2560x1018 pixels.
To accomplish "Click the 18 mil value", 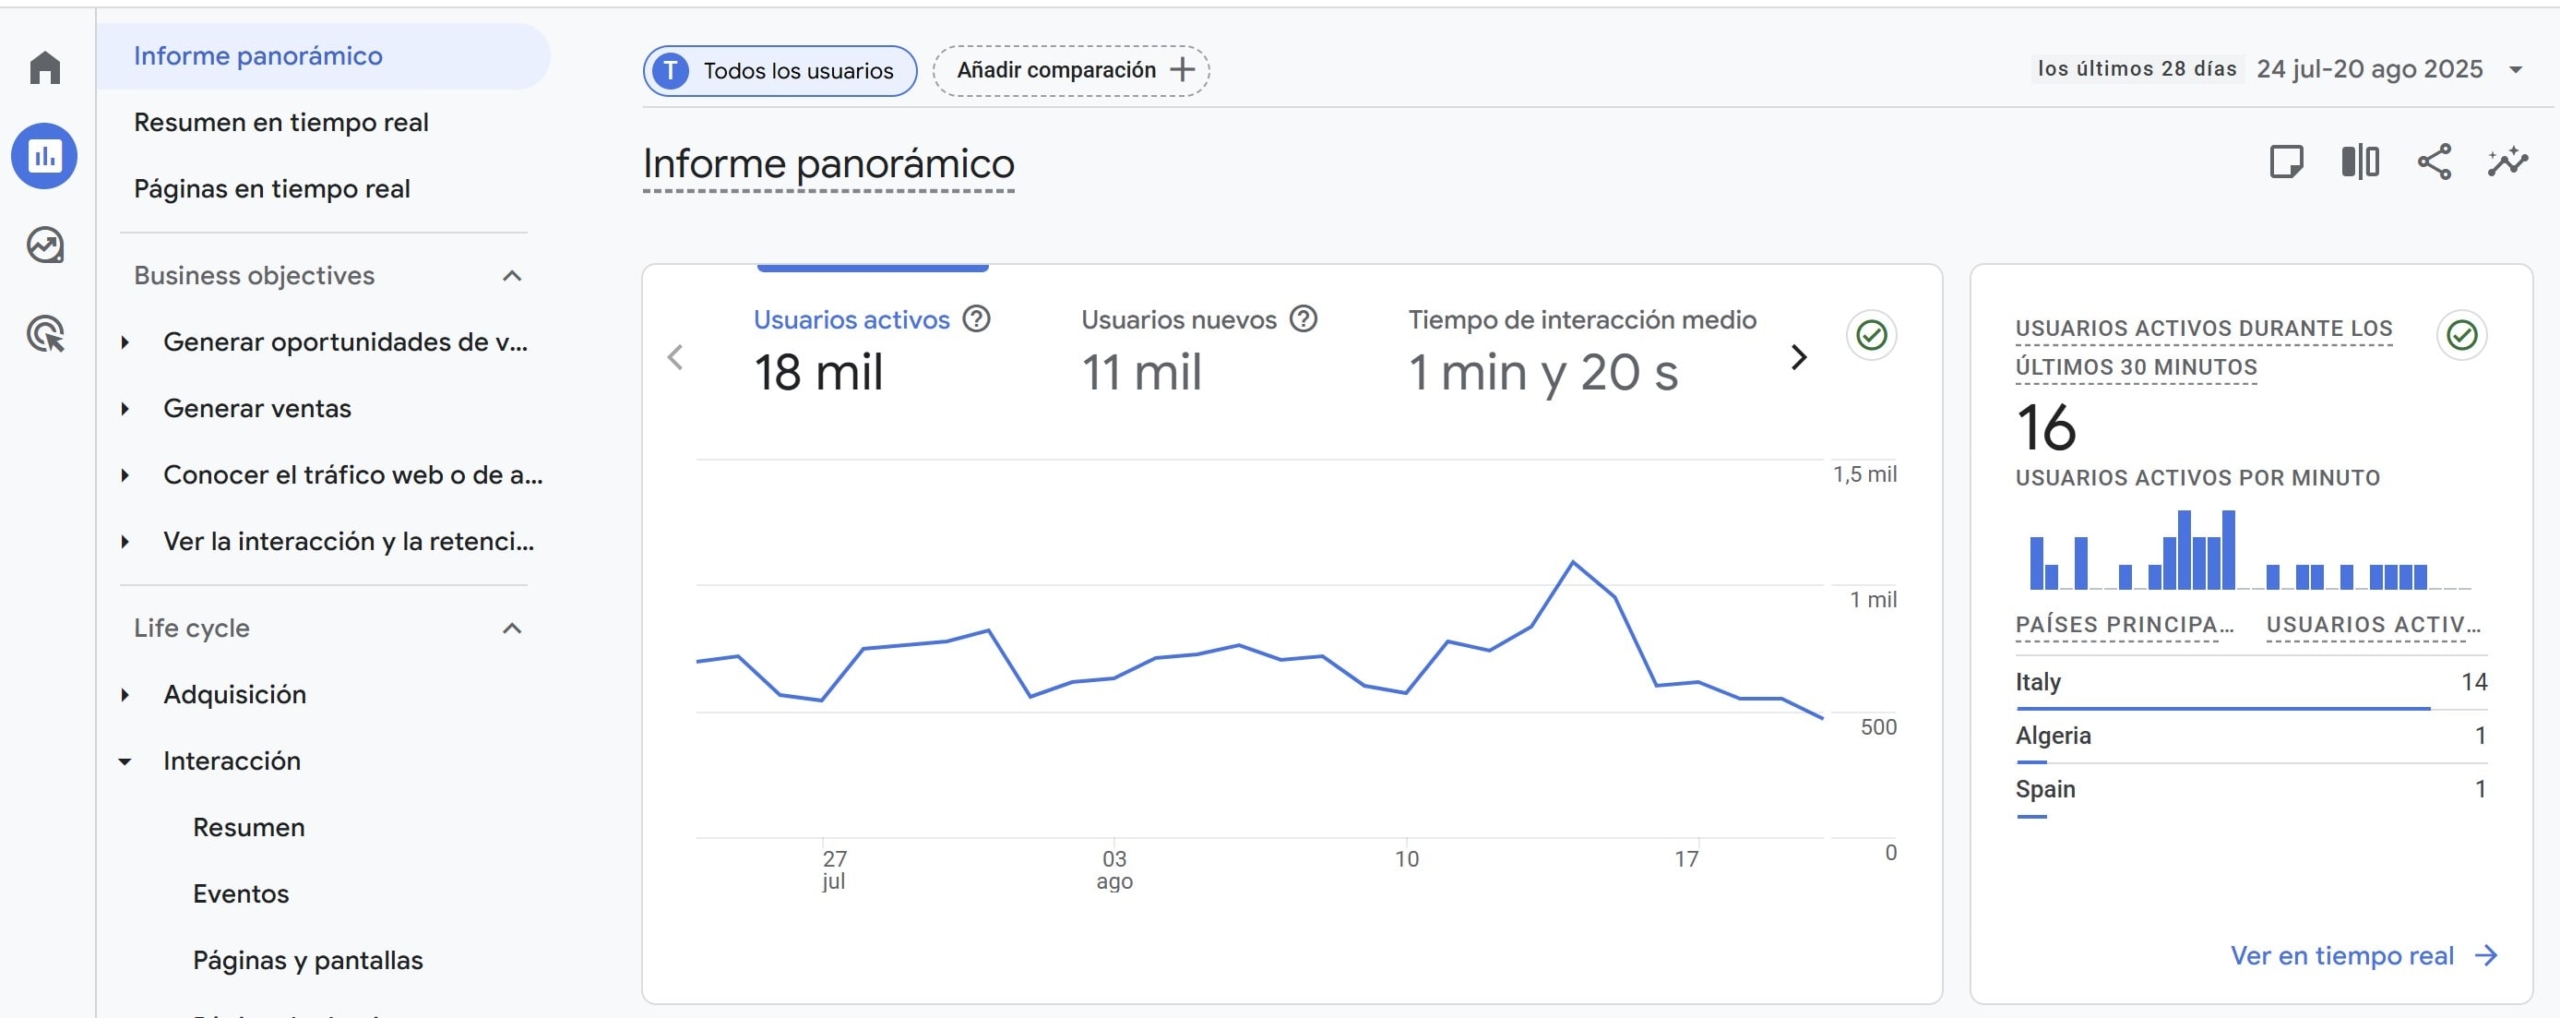I will (818, 373).
